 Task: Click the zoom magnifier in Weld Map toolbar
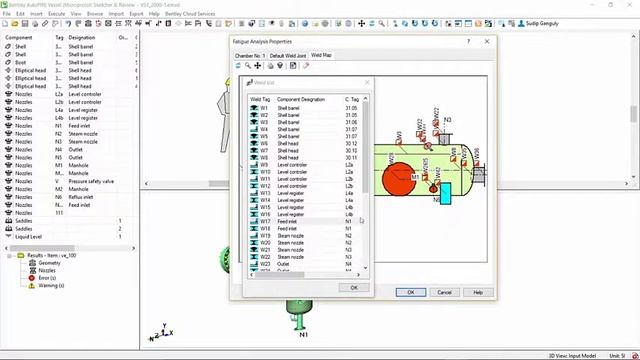tap(248, 66)
